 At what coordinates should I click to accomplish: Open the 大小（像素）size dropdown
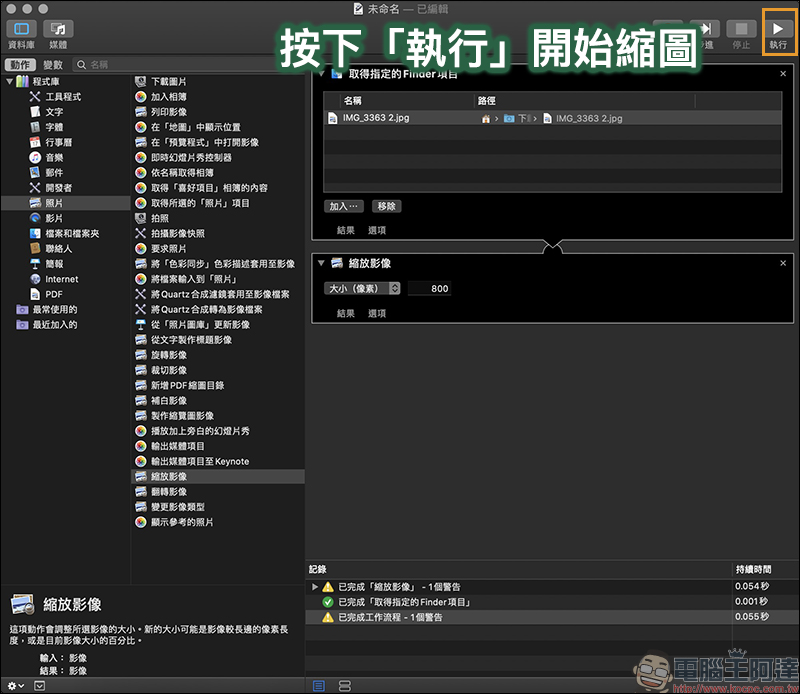[x=362, y=289]
